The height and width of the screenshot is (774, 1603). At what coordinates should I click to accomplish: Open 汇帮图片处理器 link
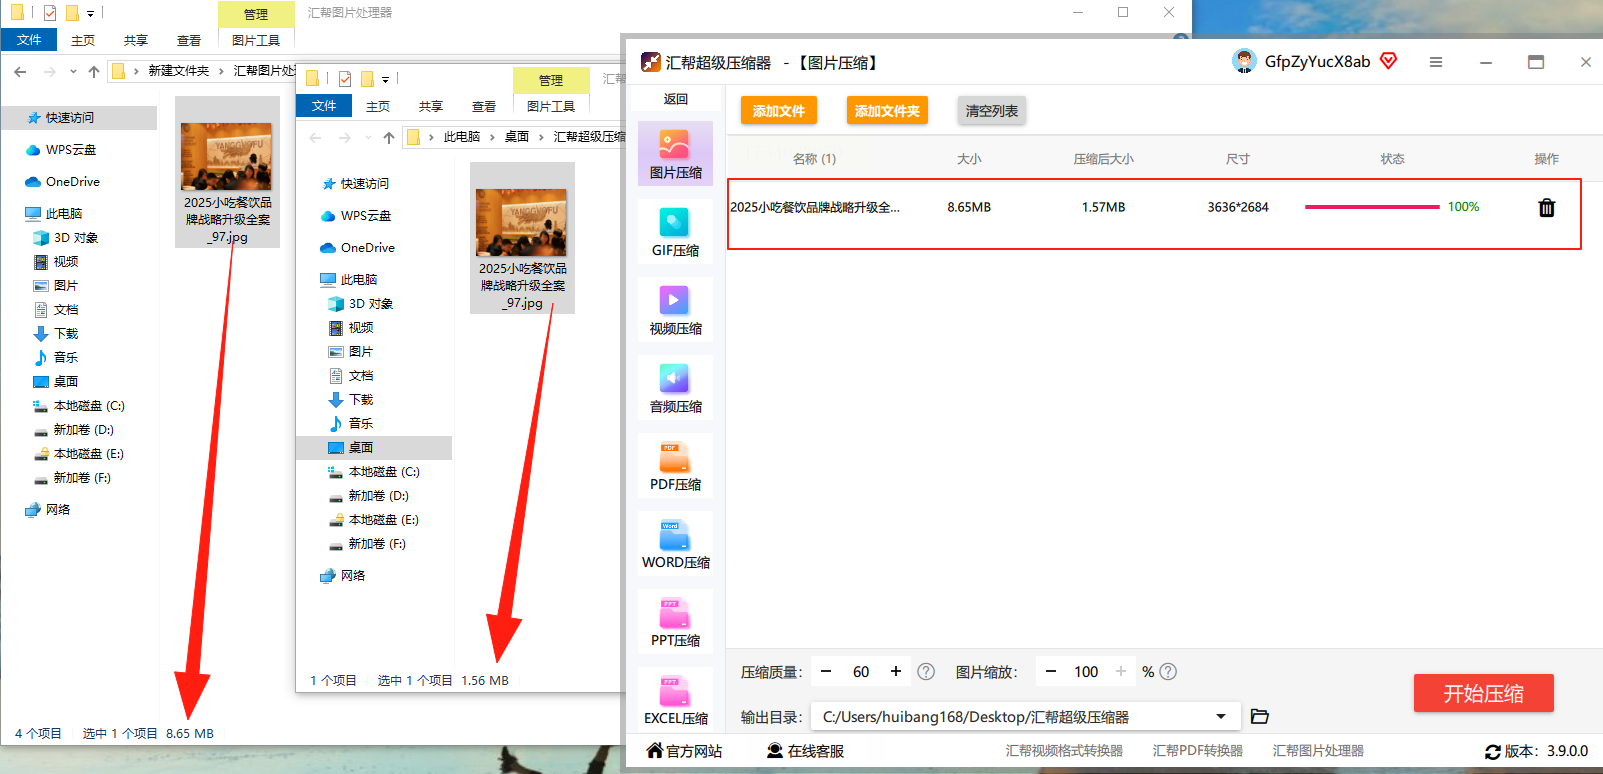[x=1318, y=751]
